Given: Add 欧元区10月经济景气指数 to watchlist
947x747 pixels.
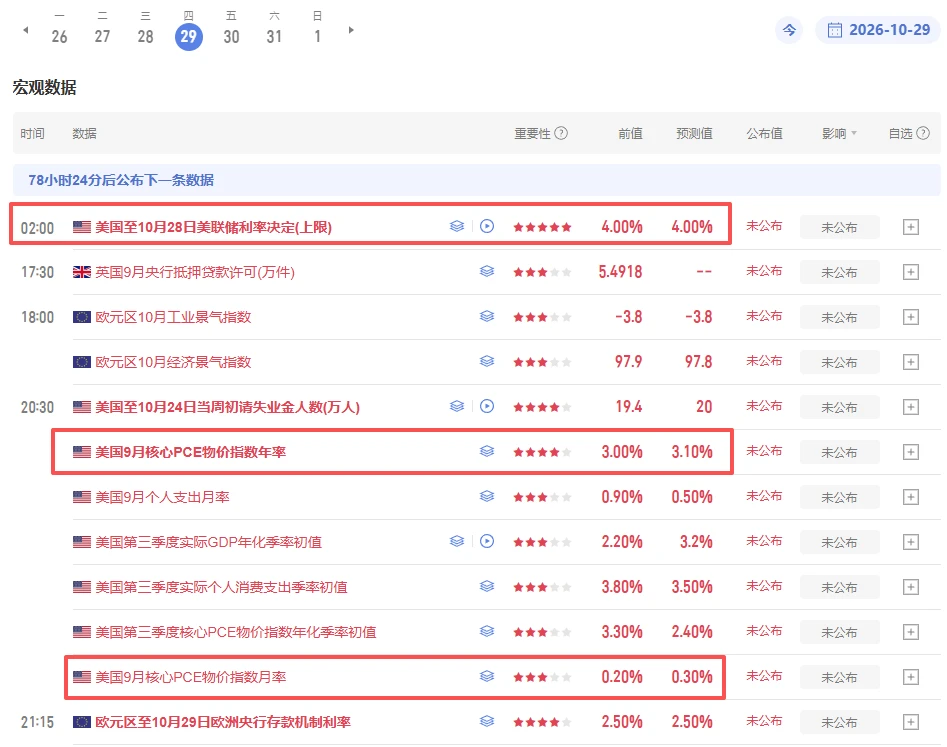Looking at the screenshot, I should [x=911, y=362].
